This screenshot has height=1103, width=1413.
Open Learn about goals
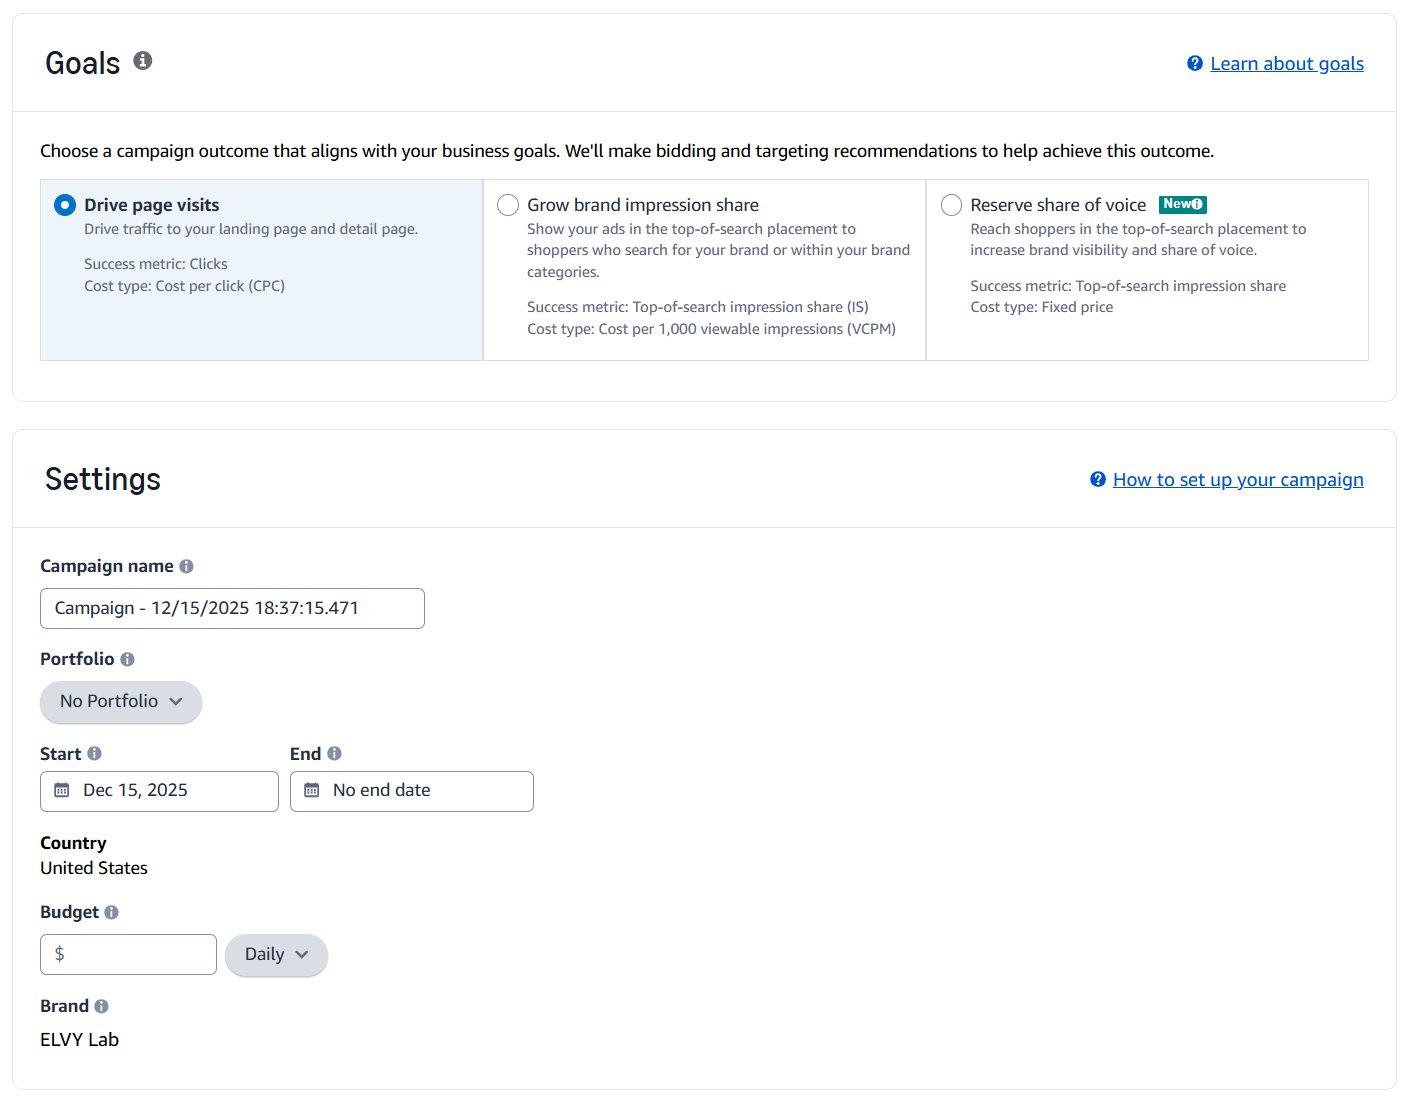1286,63
